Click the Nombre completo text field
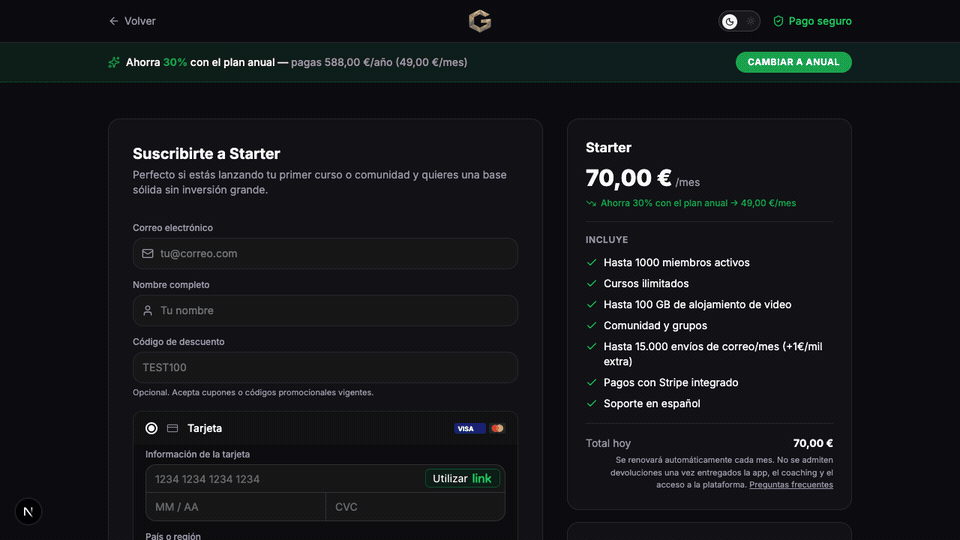 tap(335, 311)
